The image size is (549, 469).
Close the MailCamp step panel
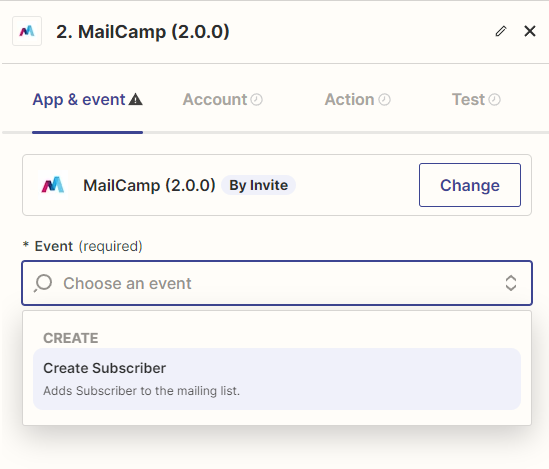pyautogui.click(x=530, y=31)
